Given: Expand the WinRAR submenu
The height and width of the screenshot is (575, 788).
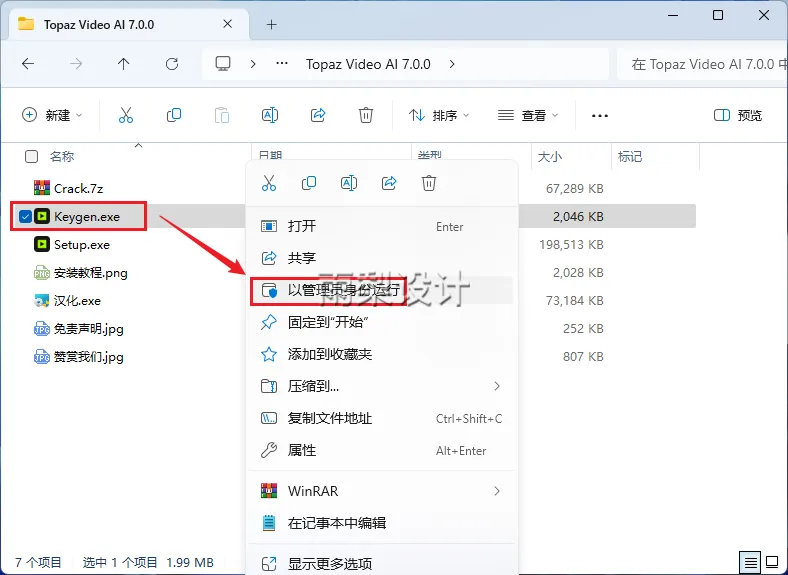Looking at the screenshot, I should [497, 491].
